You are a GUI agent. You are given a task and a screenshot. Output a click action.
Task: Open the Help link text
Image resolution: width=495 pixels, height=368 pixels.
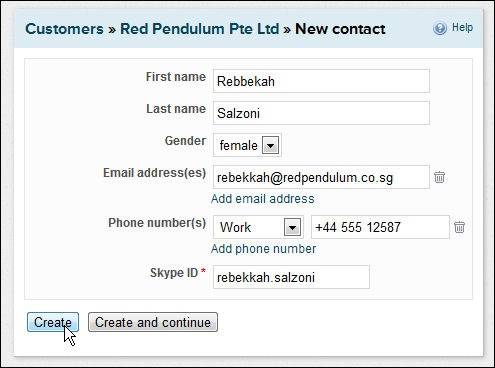(462, 27)
